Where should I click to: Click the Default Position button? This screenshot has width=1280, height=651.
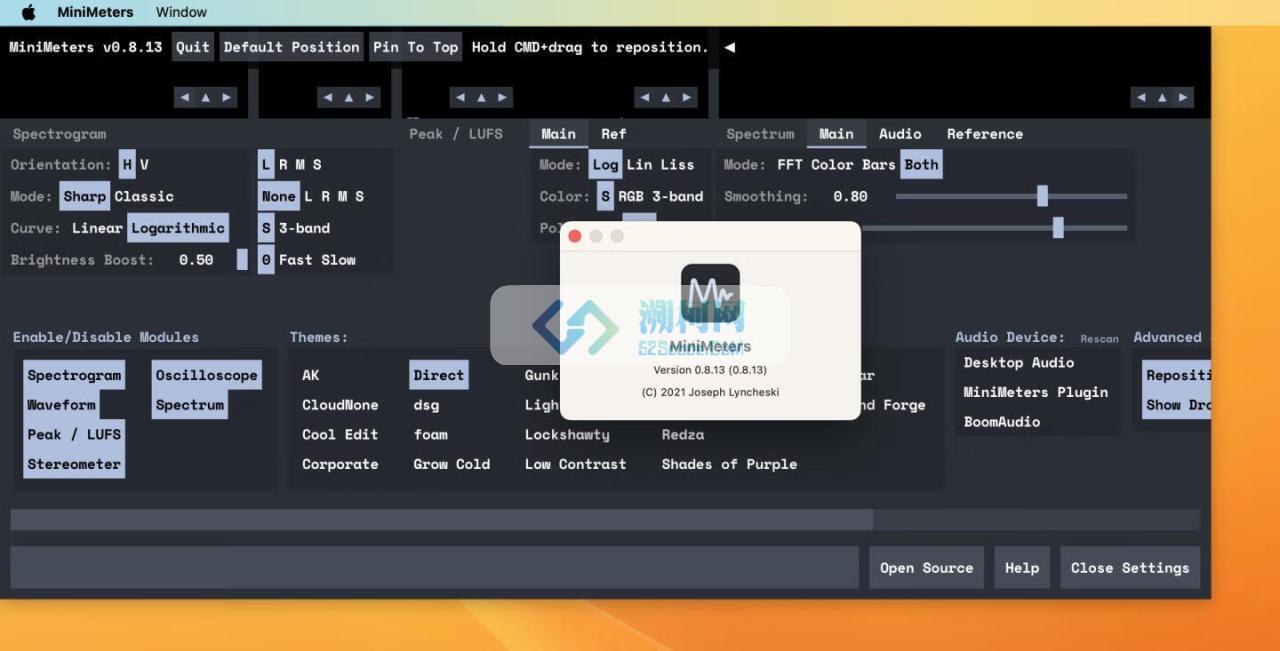pos(291,47)
